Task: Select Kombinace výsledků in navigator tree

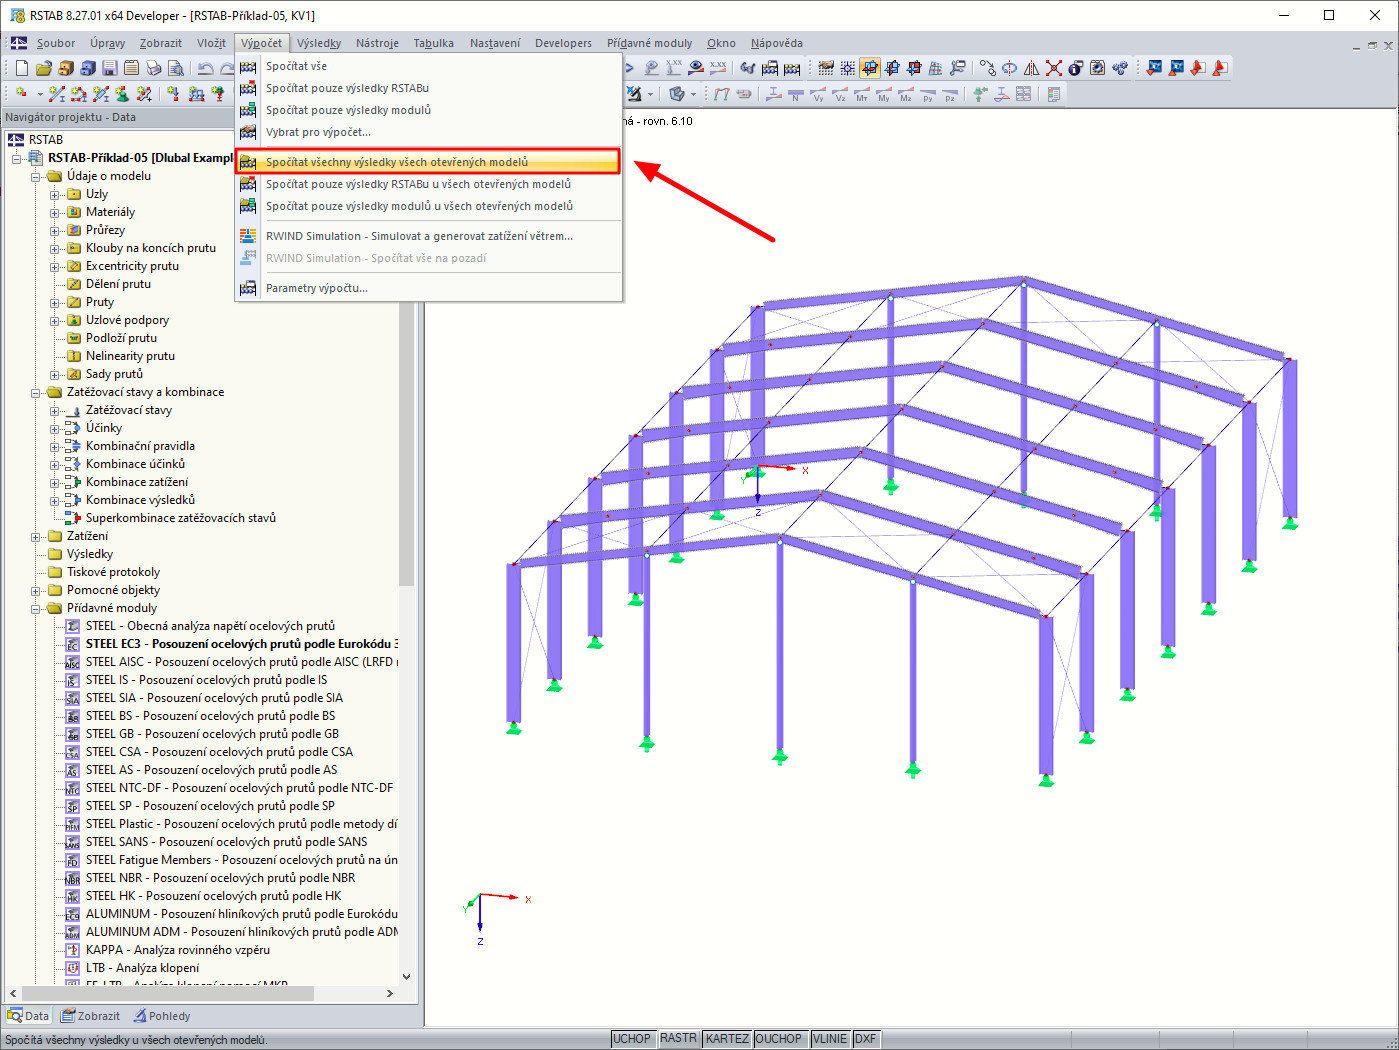Action: click(x=140, y=500)
